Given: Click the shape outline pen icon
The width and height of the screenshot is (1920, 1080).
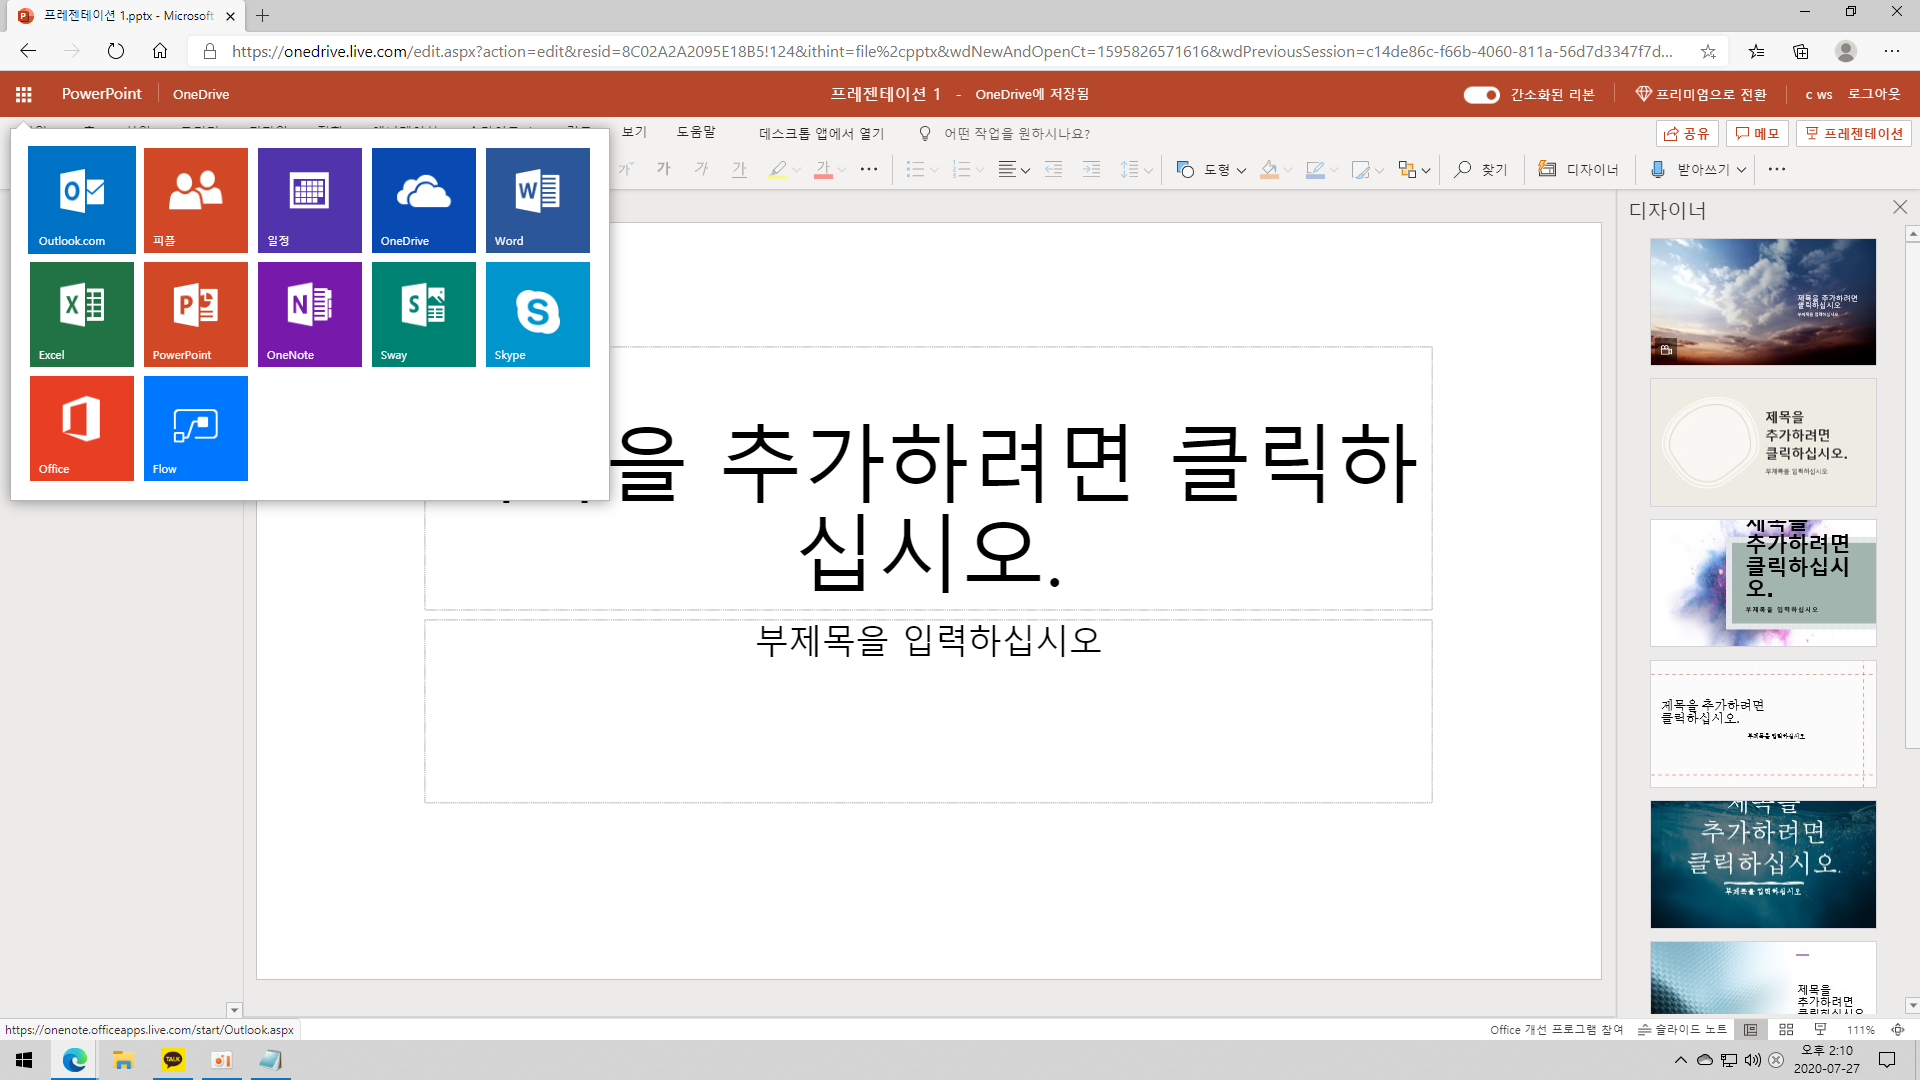Looking at the screenshot, I should click(1315, 170).
